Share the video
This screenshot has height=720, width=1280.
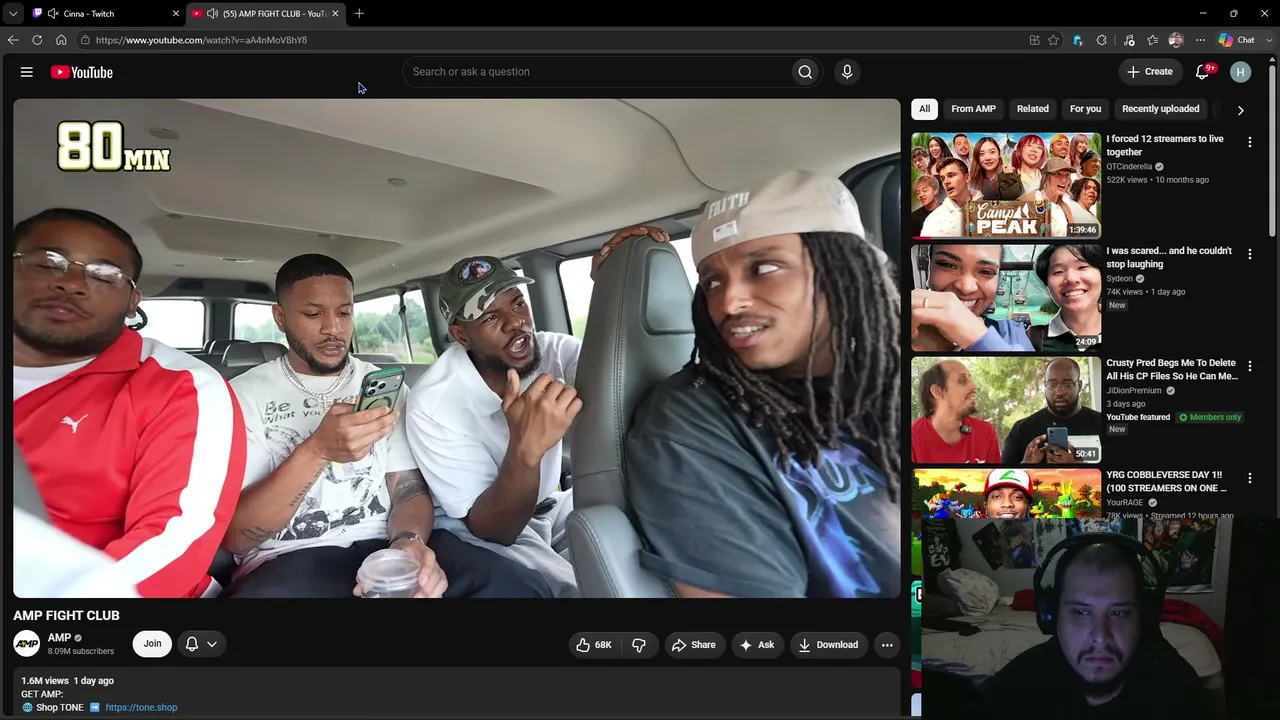[x=693, y=645]
